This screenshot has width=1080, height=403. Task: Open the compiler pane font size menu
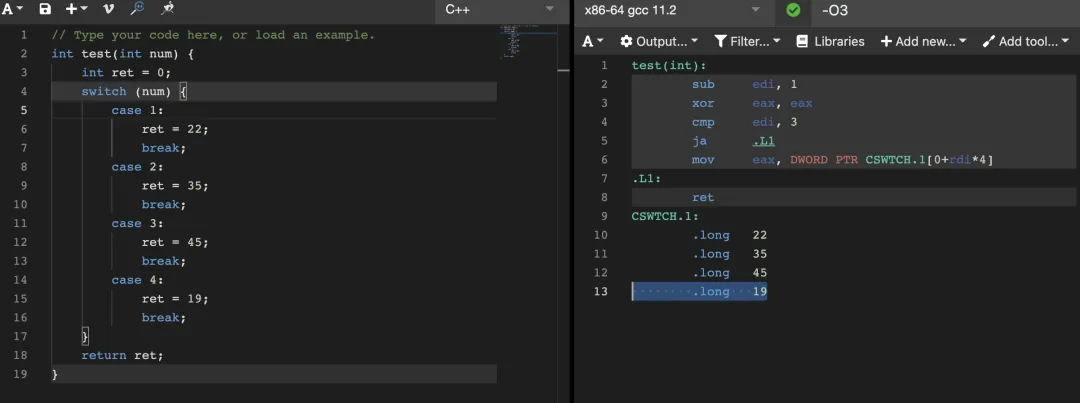coord(593,41)
